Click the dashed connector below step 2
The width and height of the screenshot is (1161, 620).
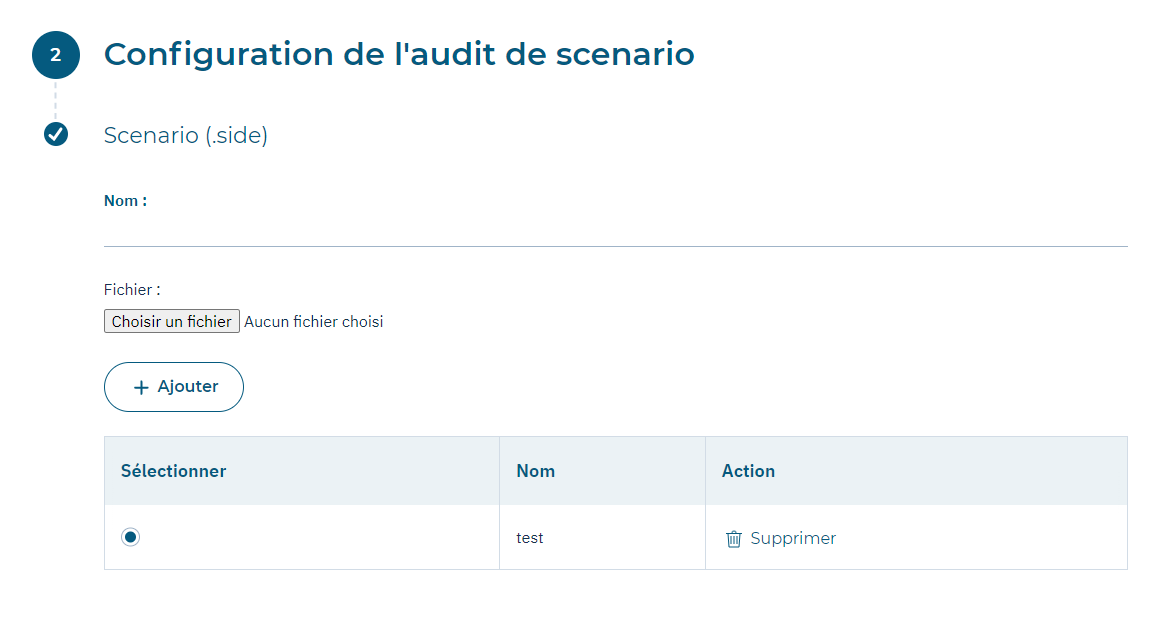pos(56,100)
